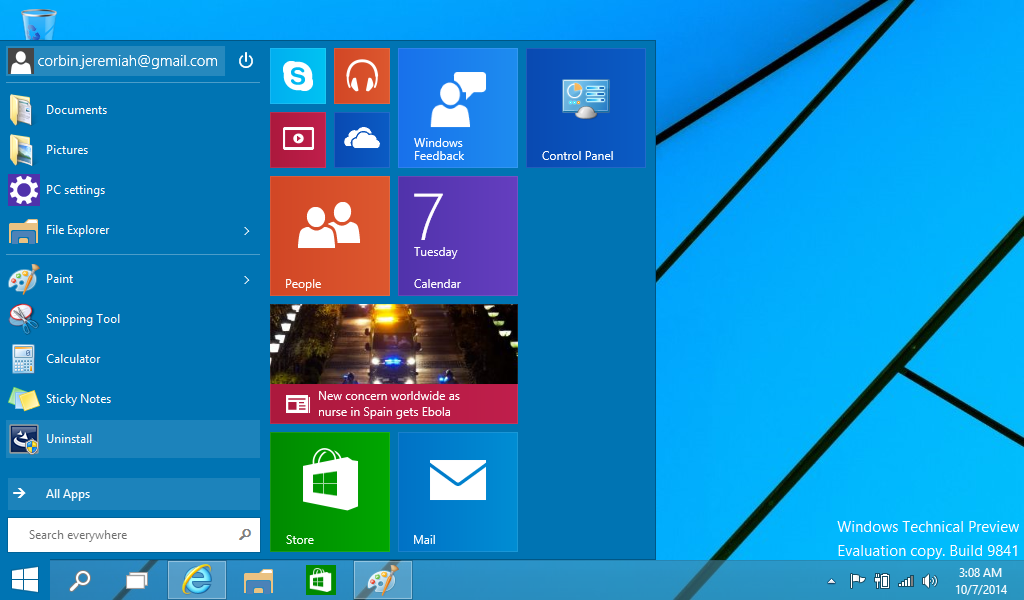1024x600 pixels.
Task: Click the Windows Start button
Action: point(25,580)
